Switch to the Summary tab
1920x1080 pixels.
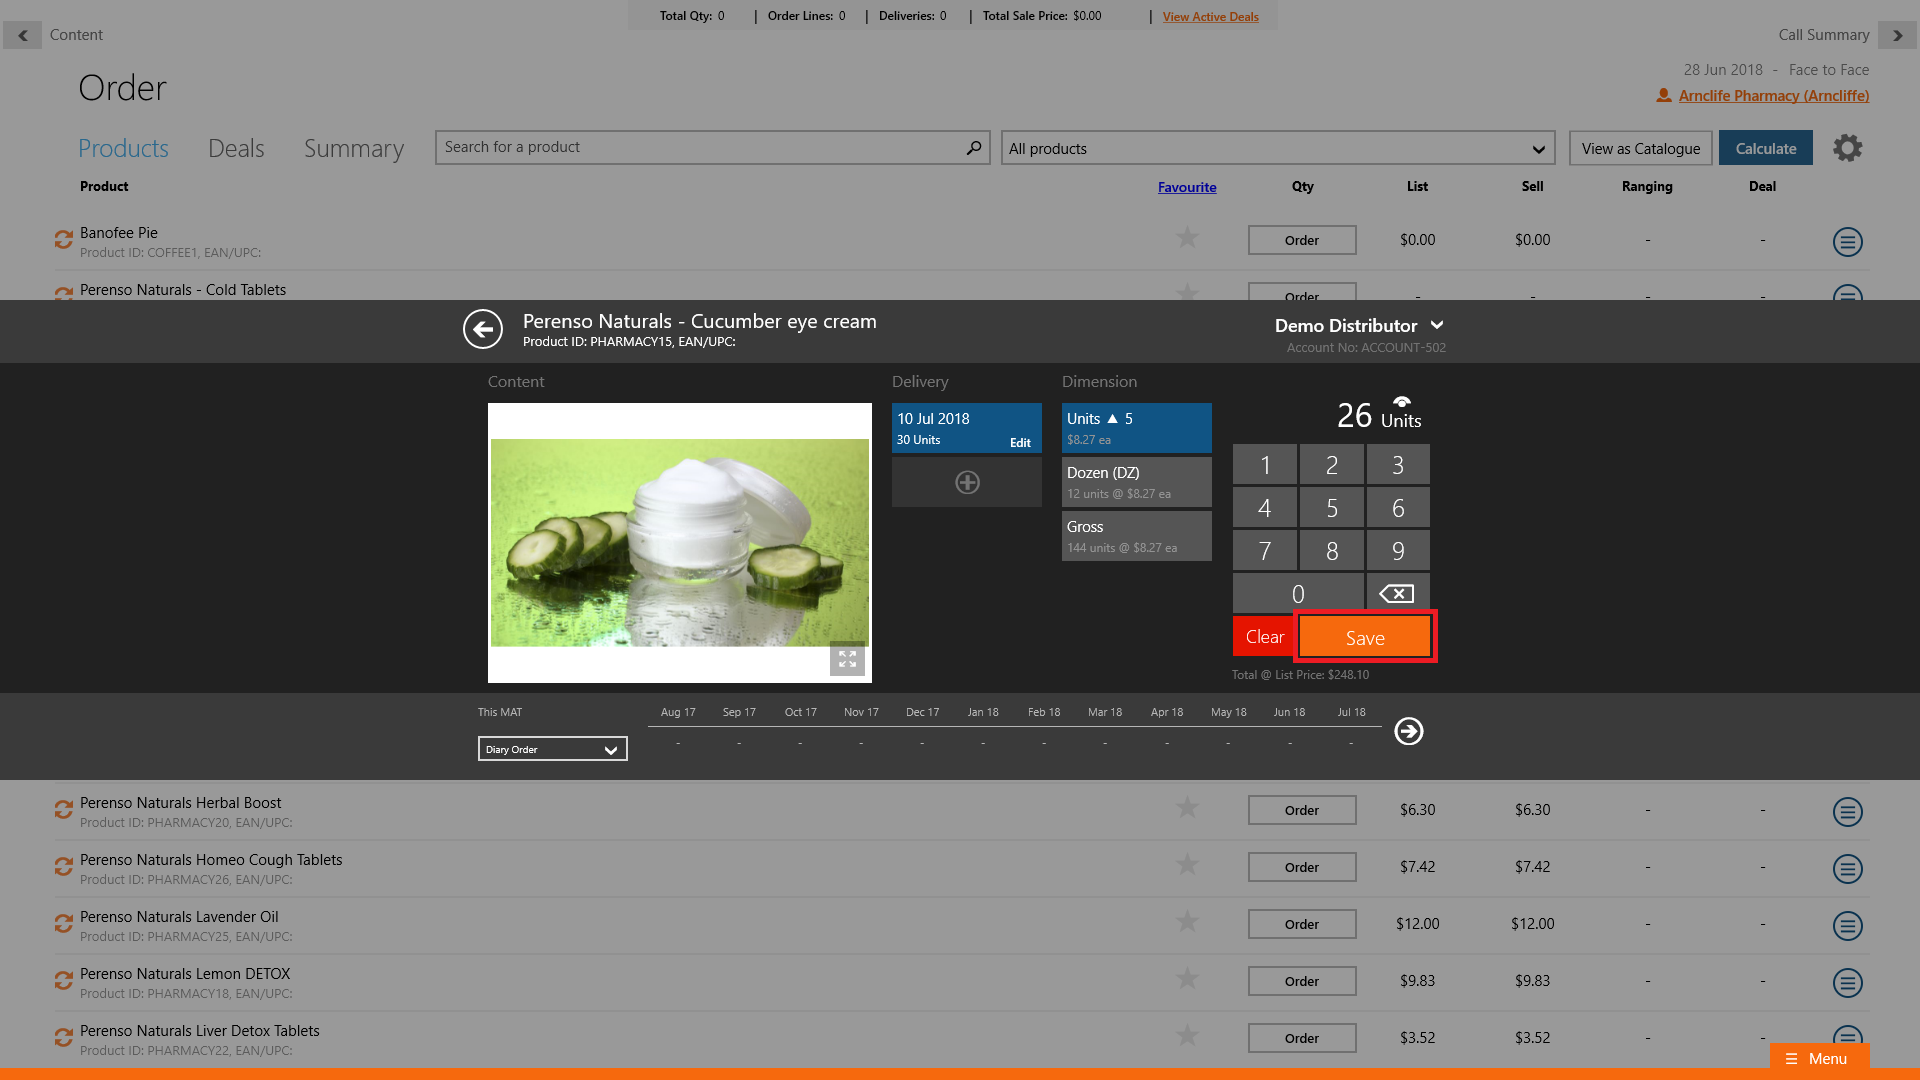[x=354, y=149]
